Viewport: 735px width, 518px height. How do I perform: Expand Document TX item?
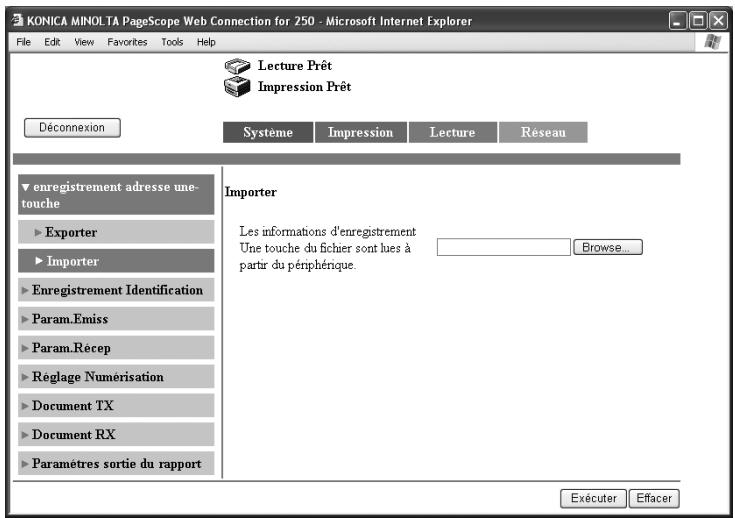(116, 405)
